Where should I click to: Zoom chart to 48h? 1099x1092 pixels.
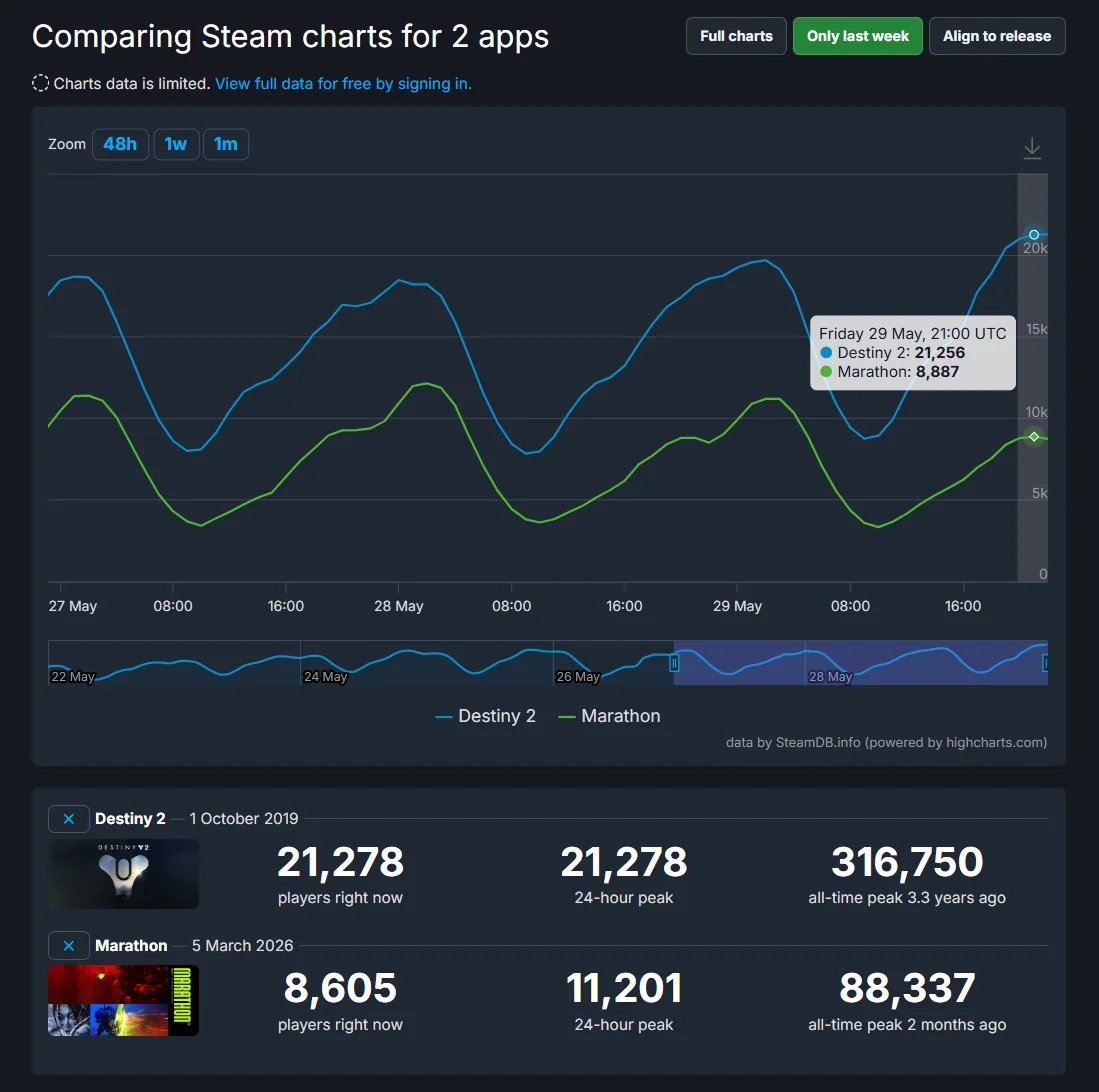click(x=120, y=144)
